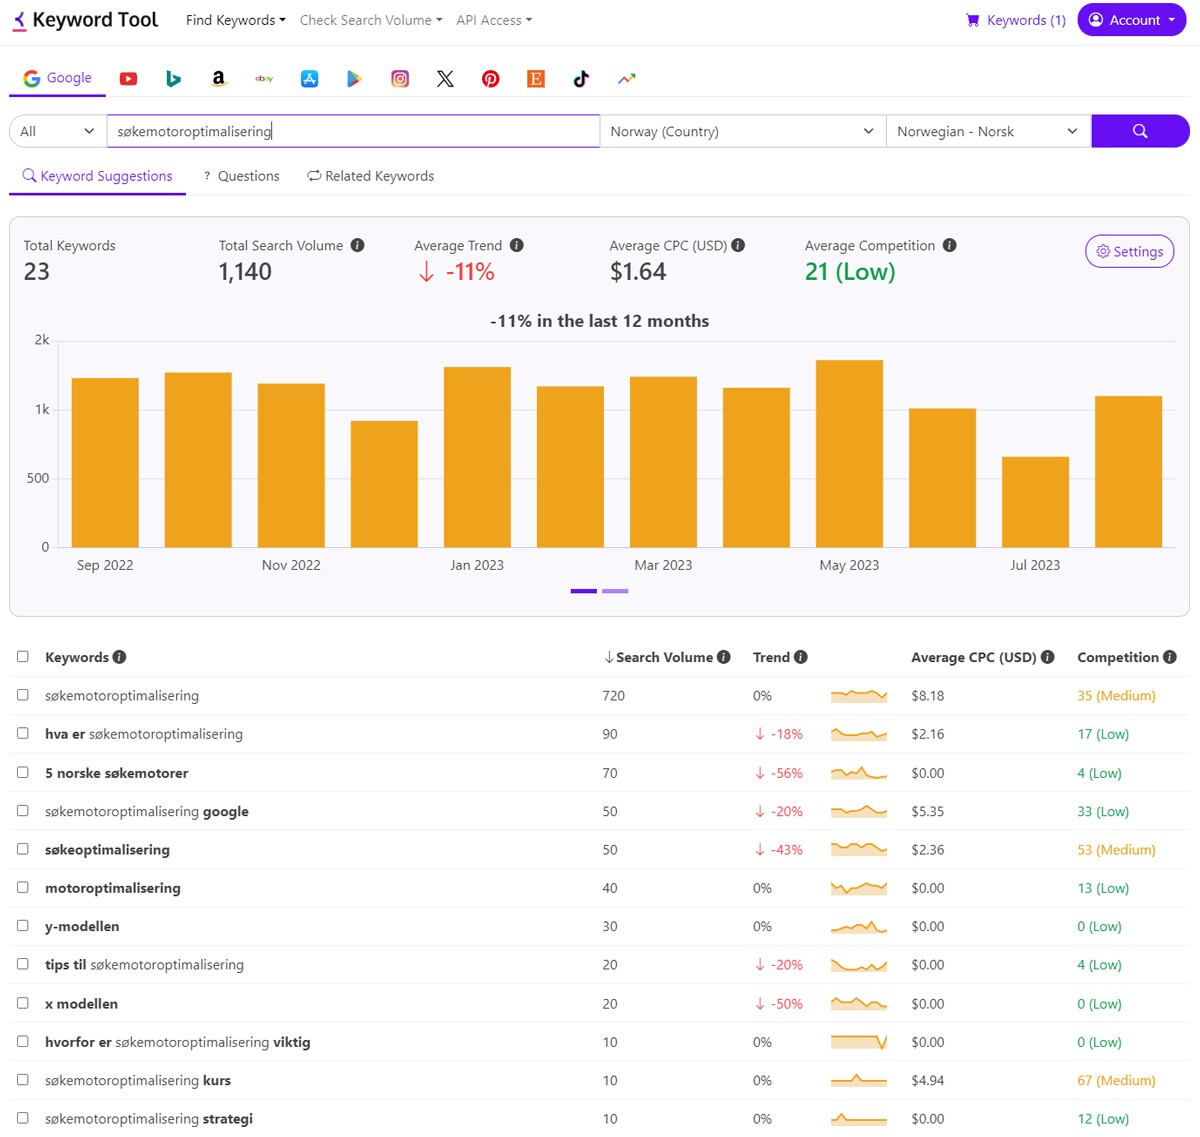This screenshot has width=1200, height=1137.
Task: Select the Bing search engine icon
Action: coord(173,78)
